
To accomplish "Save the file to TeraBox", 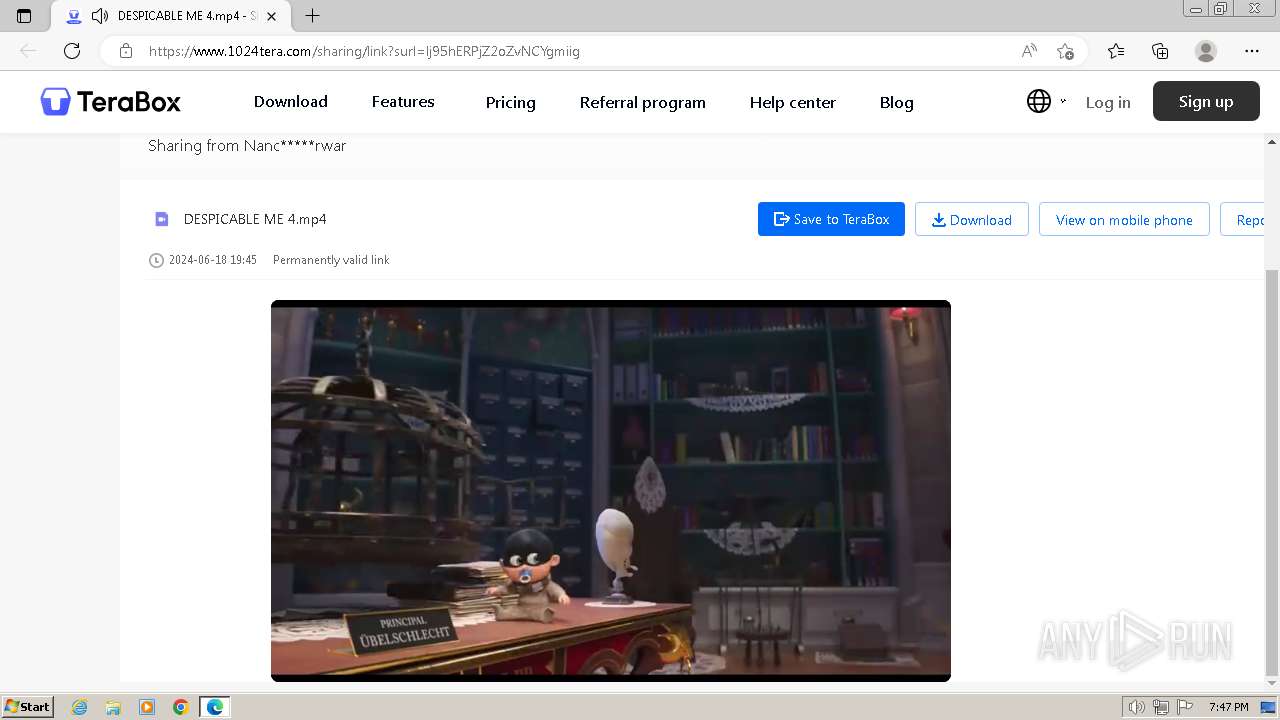I will [x=831, y=219].
